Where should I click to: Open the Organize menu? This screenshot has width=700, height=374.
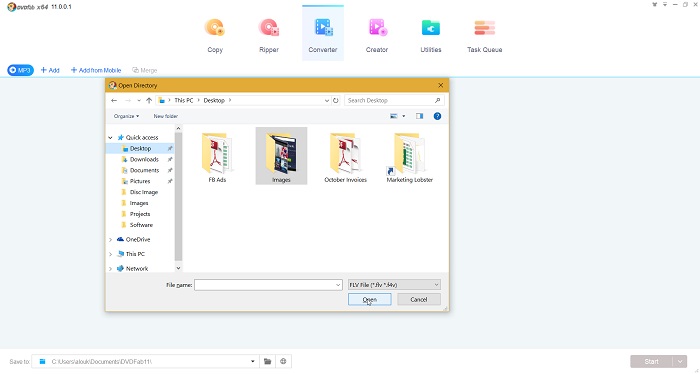[126, 116]
